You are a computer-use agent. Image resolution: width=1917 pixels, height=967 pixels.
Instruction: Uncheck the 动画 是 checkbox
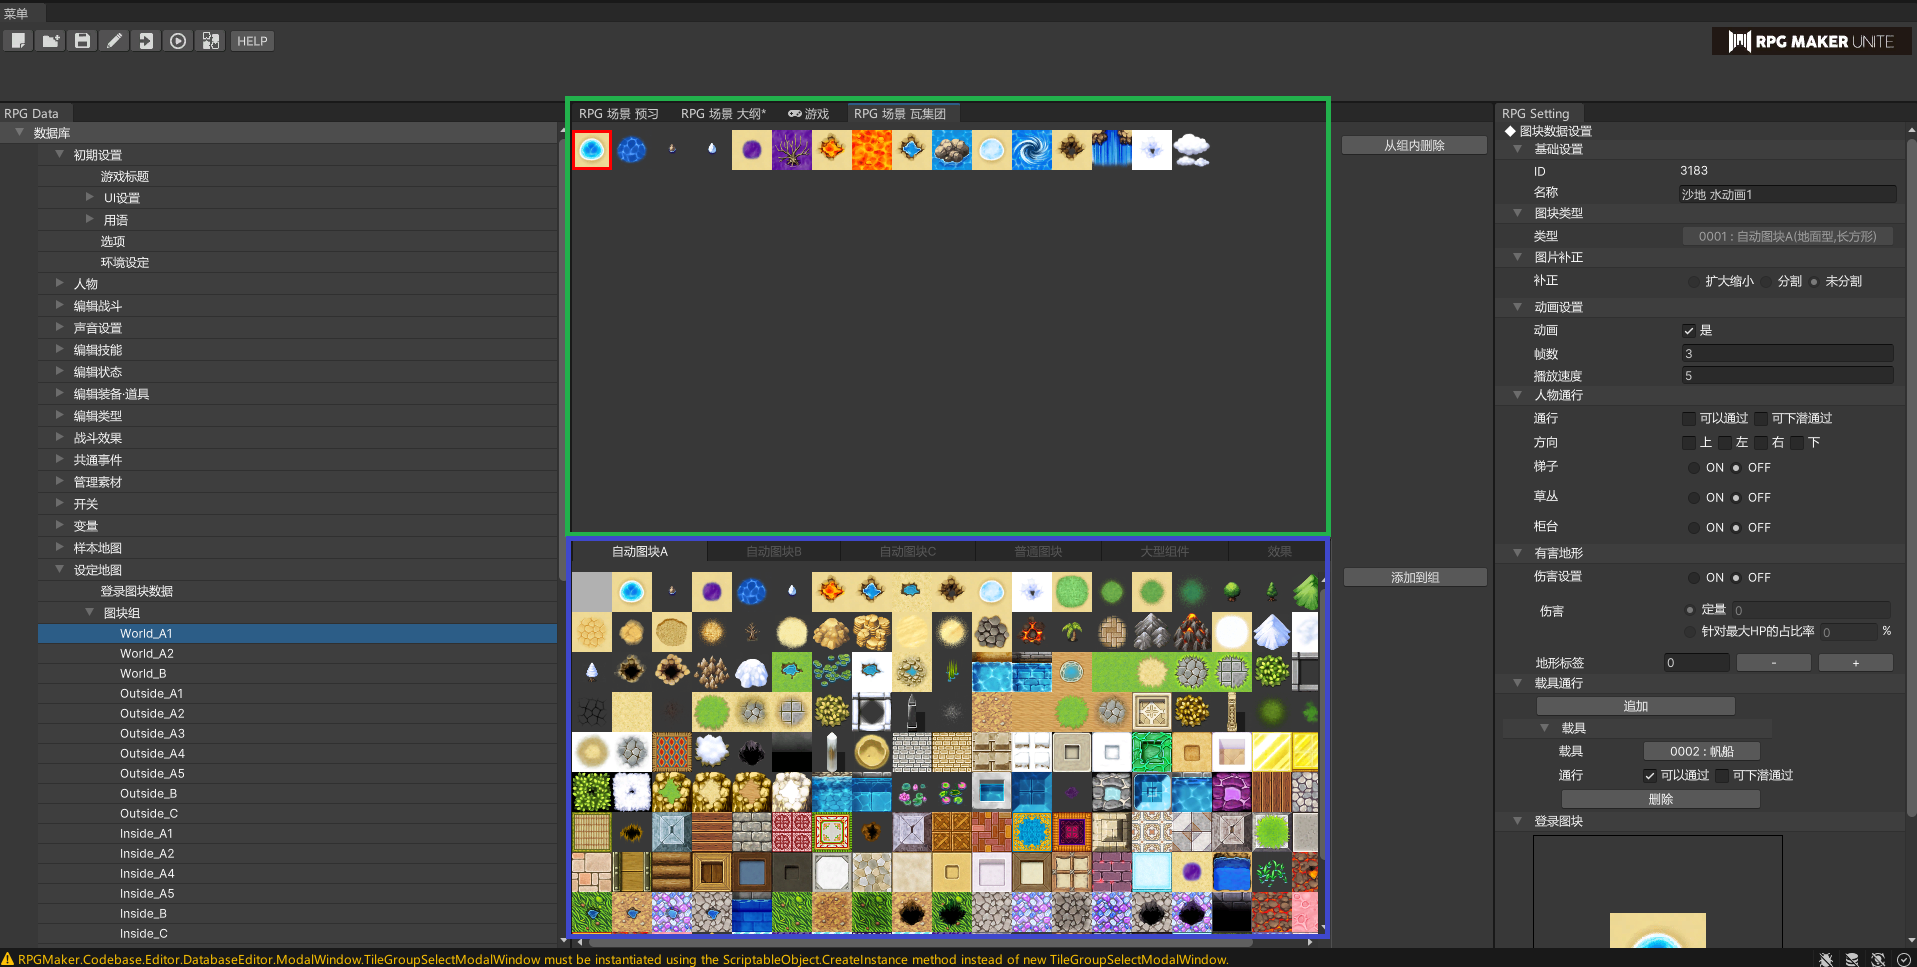[x=1689, y=331]
